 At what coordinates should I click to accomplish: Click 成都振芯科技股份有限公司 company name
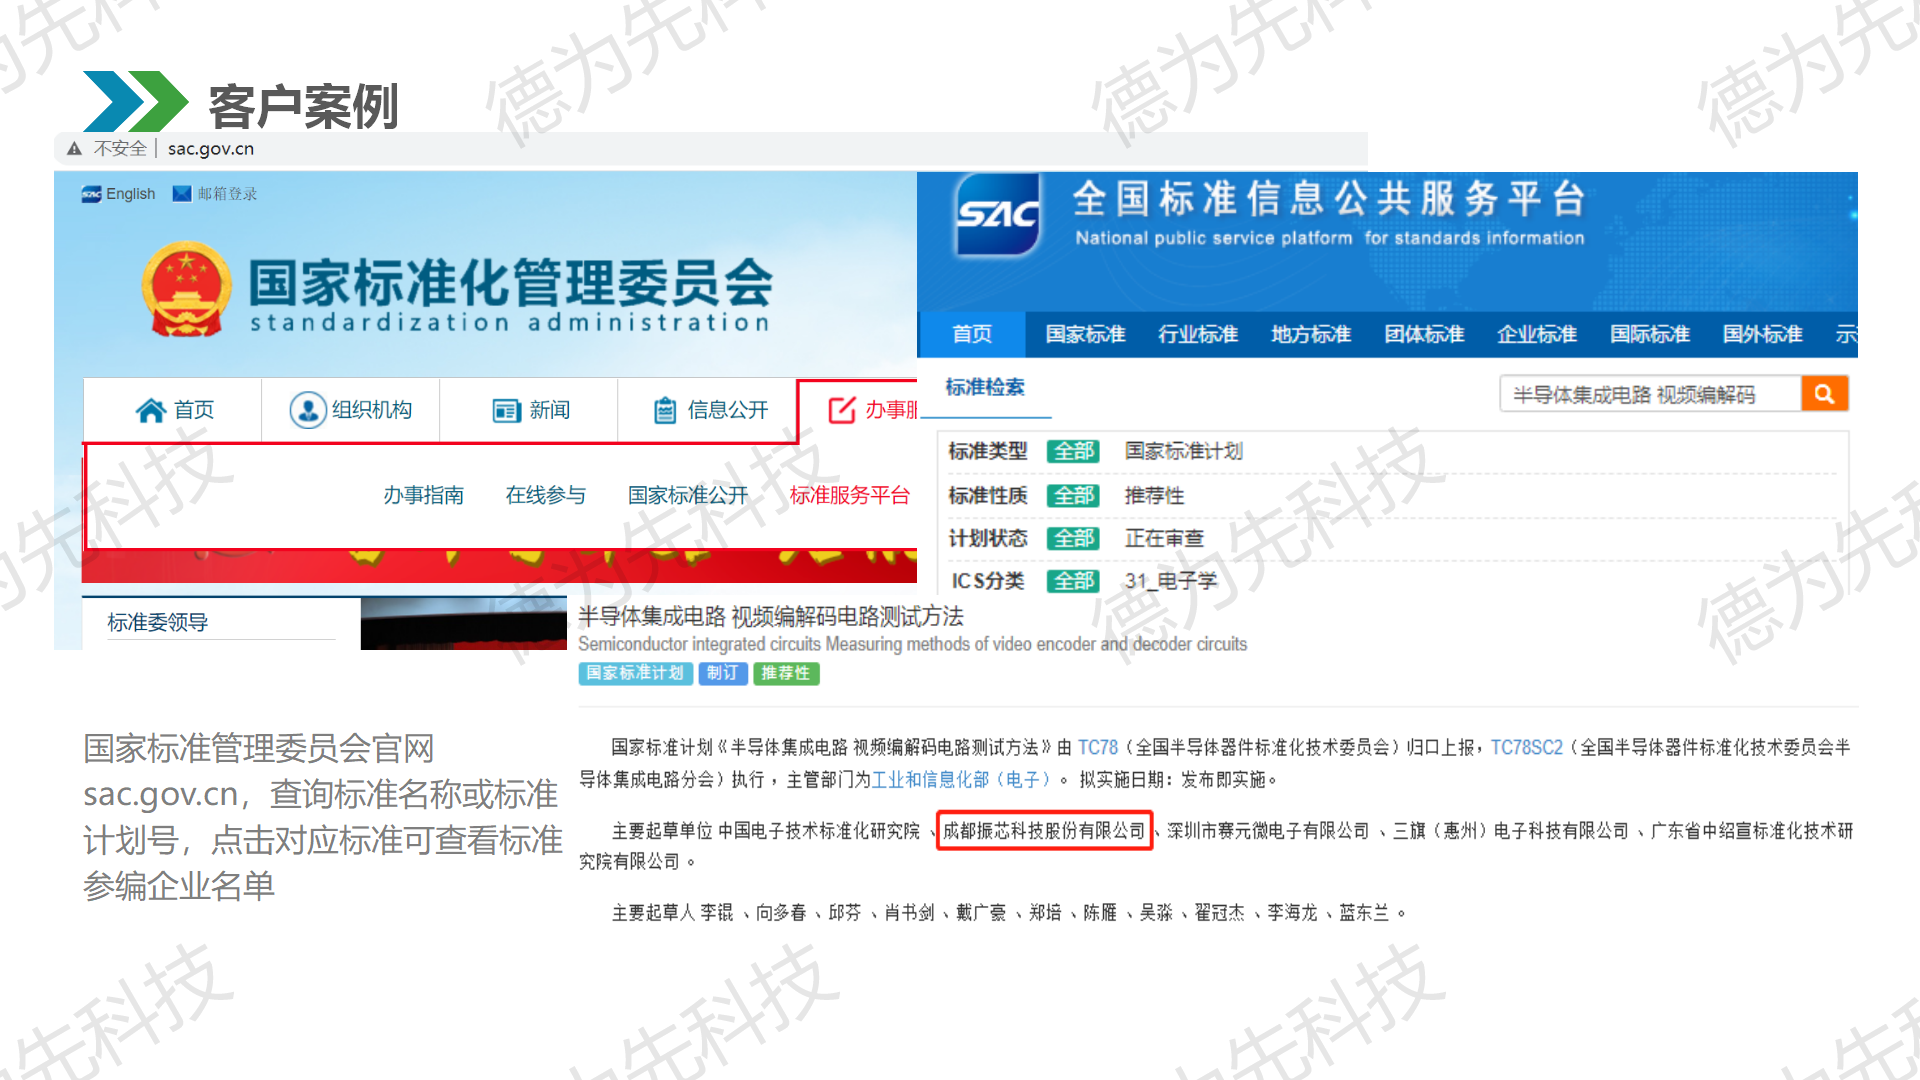click(x=1044, y=831)
